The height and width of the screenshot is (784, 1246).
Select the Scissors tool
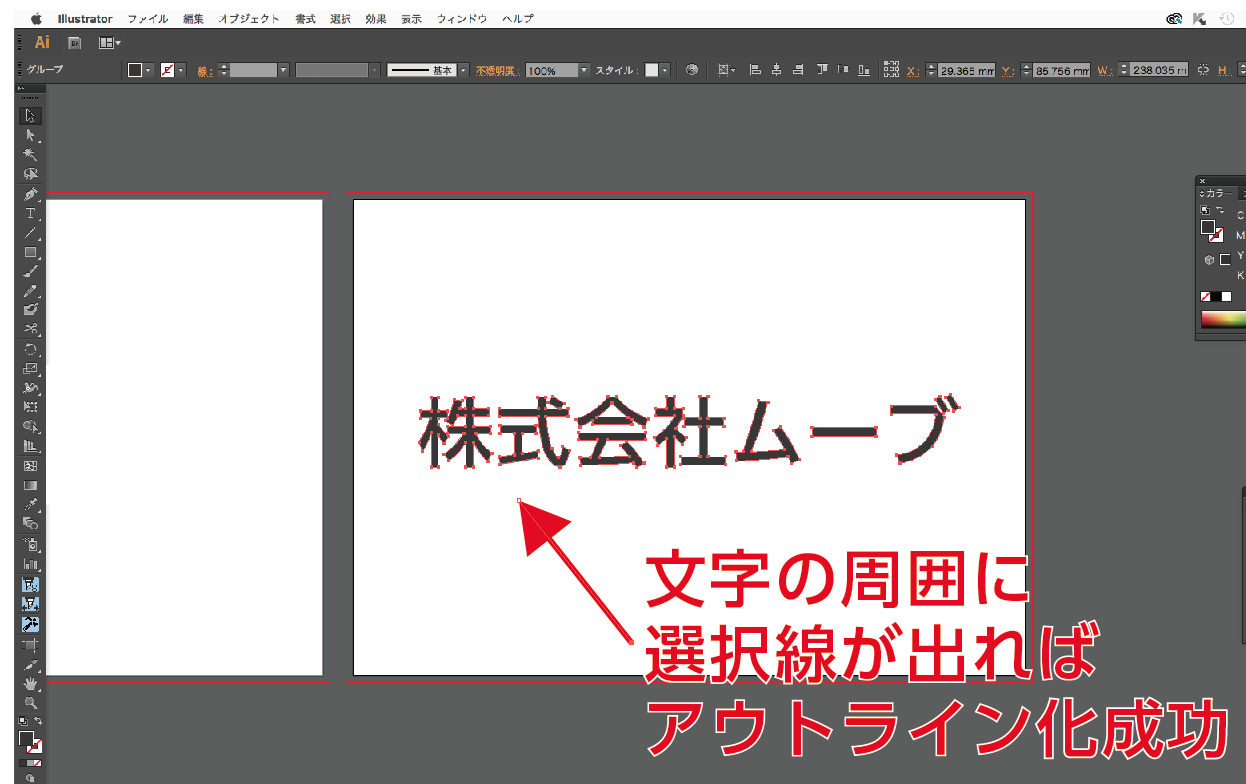[30, 330]
